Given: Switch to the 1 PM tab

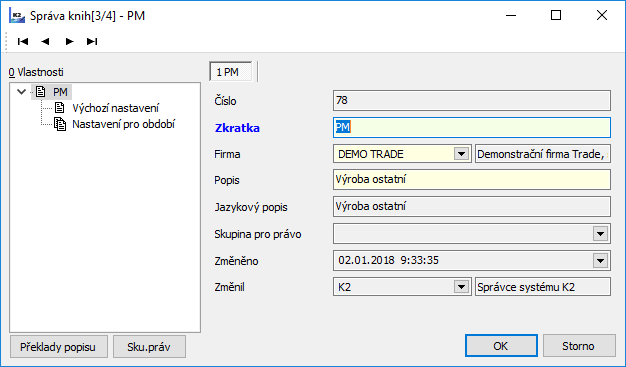Looking at the screenshot, I should pyautogui.click(x=231, y=72).
